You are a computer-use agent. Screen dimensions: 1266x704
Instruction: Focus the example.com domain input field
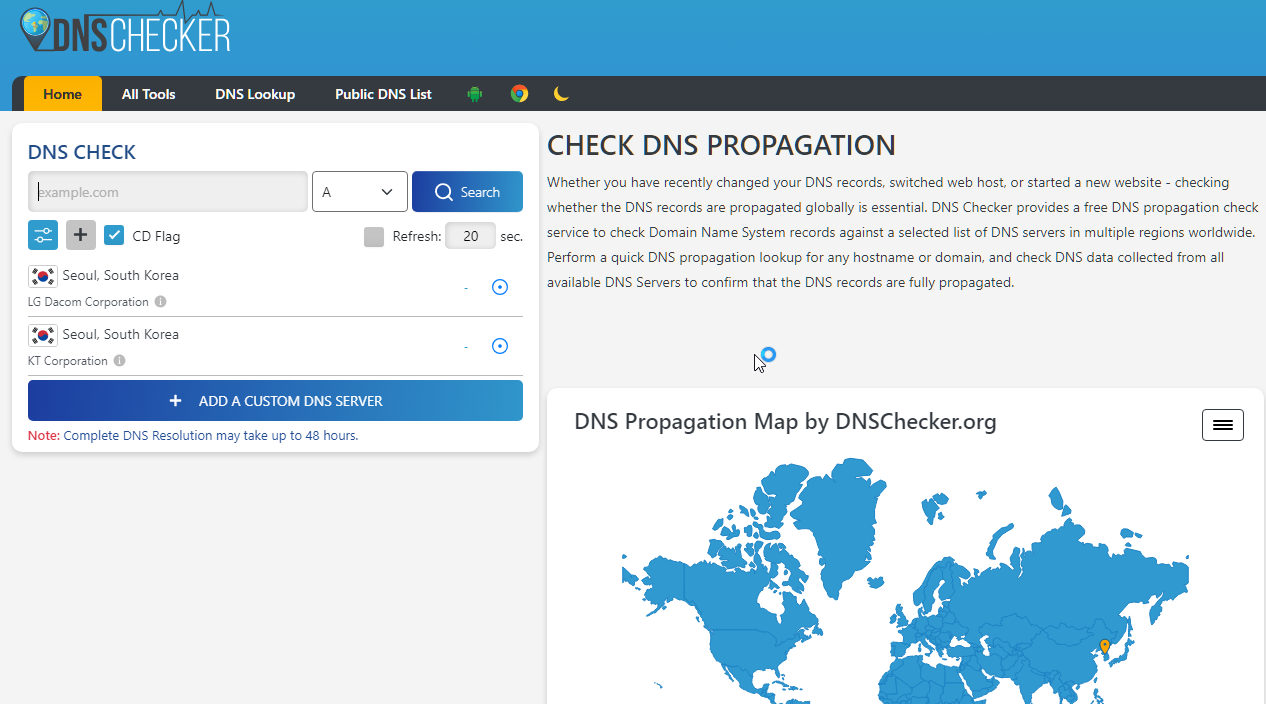point(168,192)
